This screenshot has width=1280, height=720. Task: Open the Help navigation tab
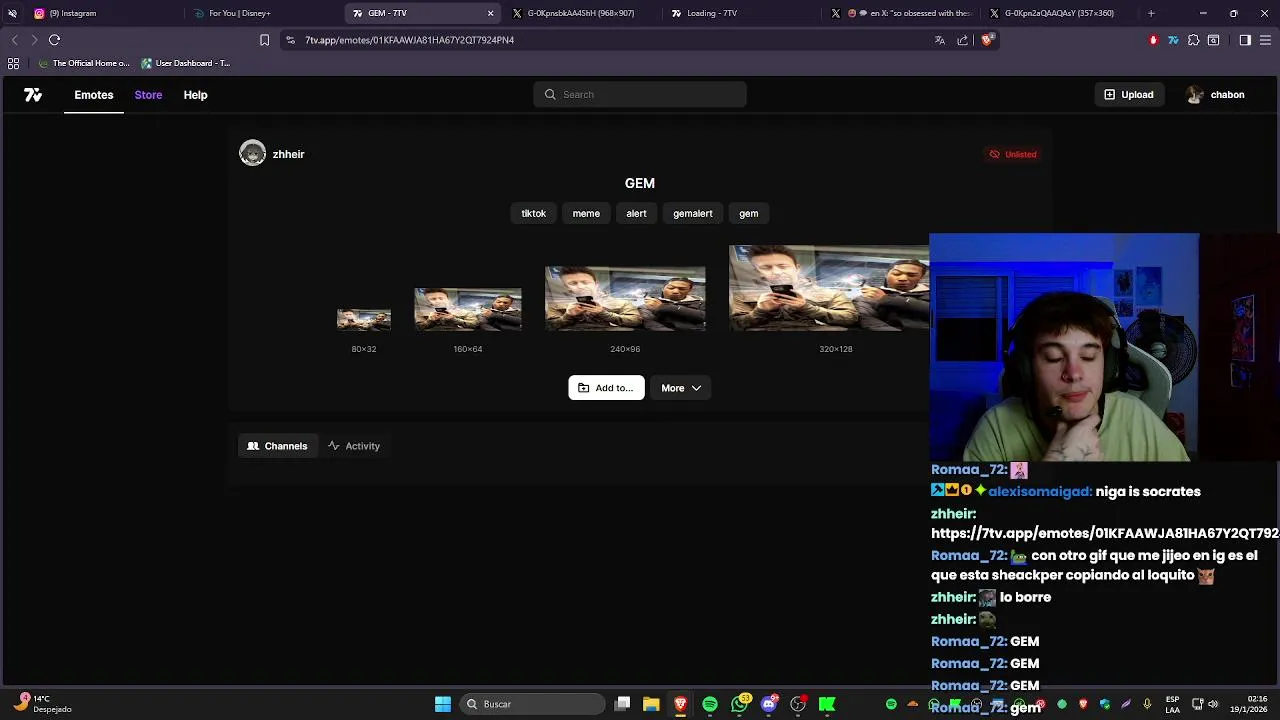click(x=195, y=95)
